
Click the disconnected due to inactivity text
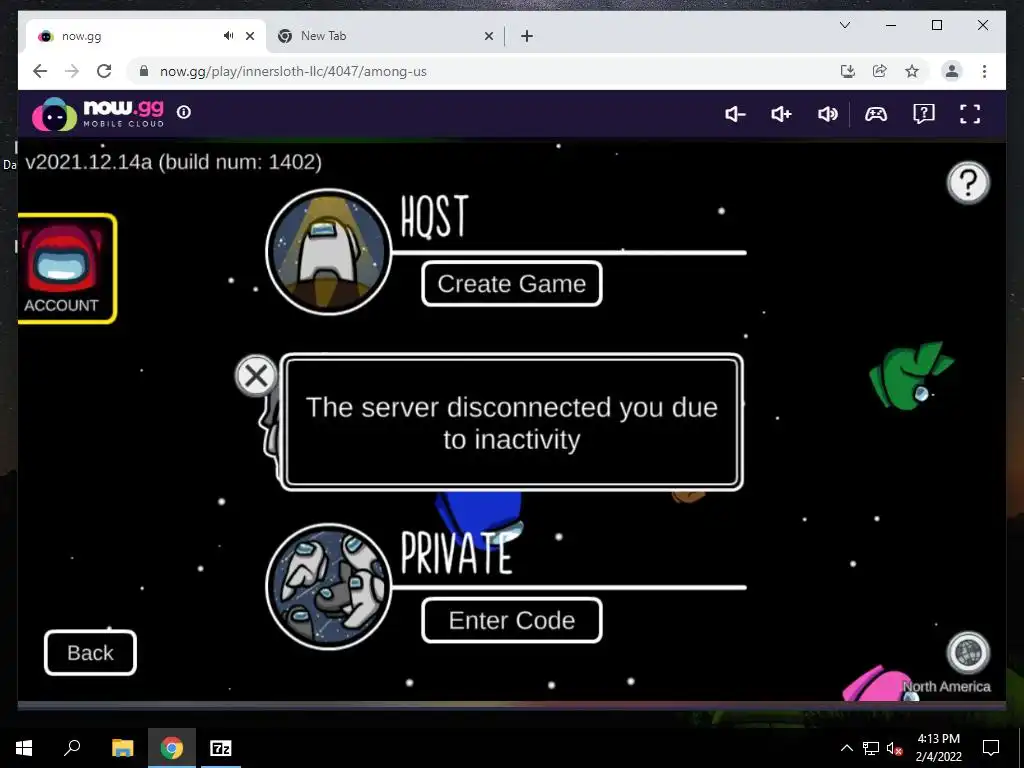tap(511, 423)
